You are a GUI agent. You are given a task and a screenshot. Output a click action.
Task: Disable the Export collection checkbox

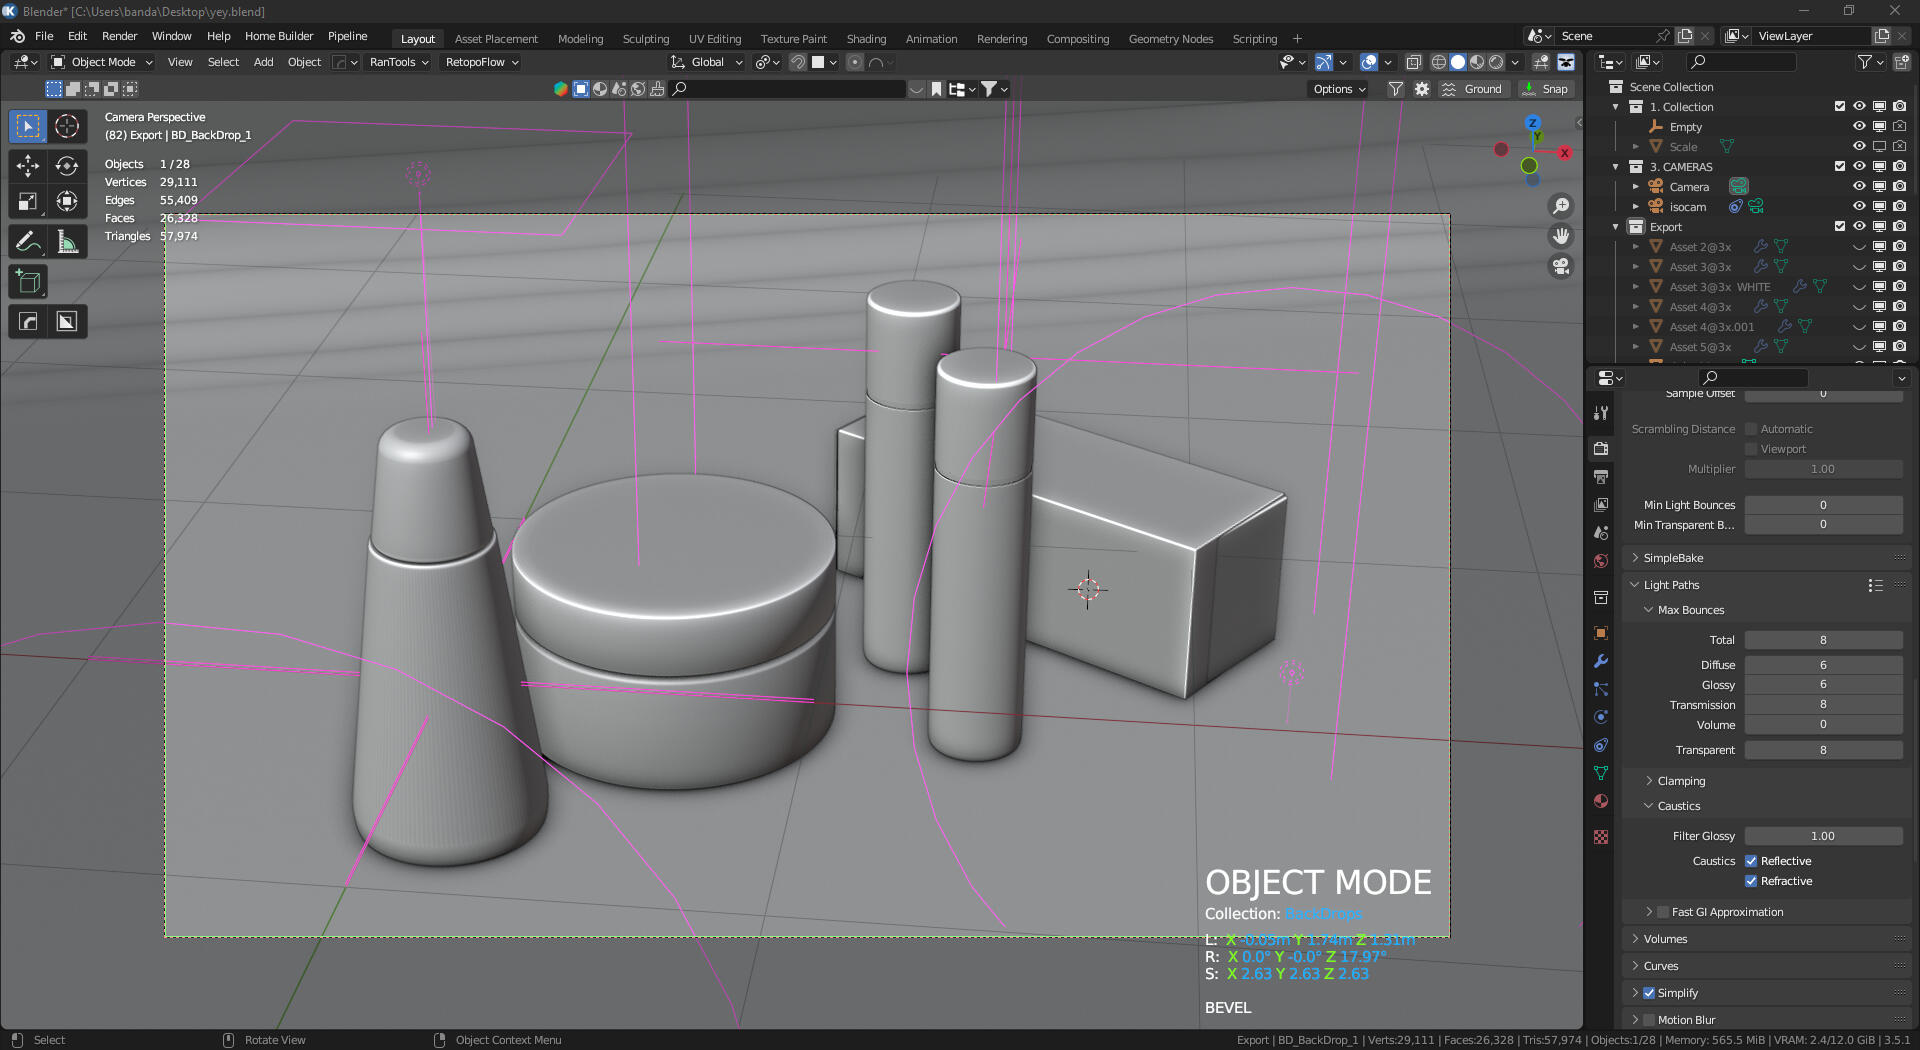coord(1839,227)
